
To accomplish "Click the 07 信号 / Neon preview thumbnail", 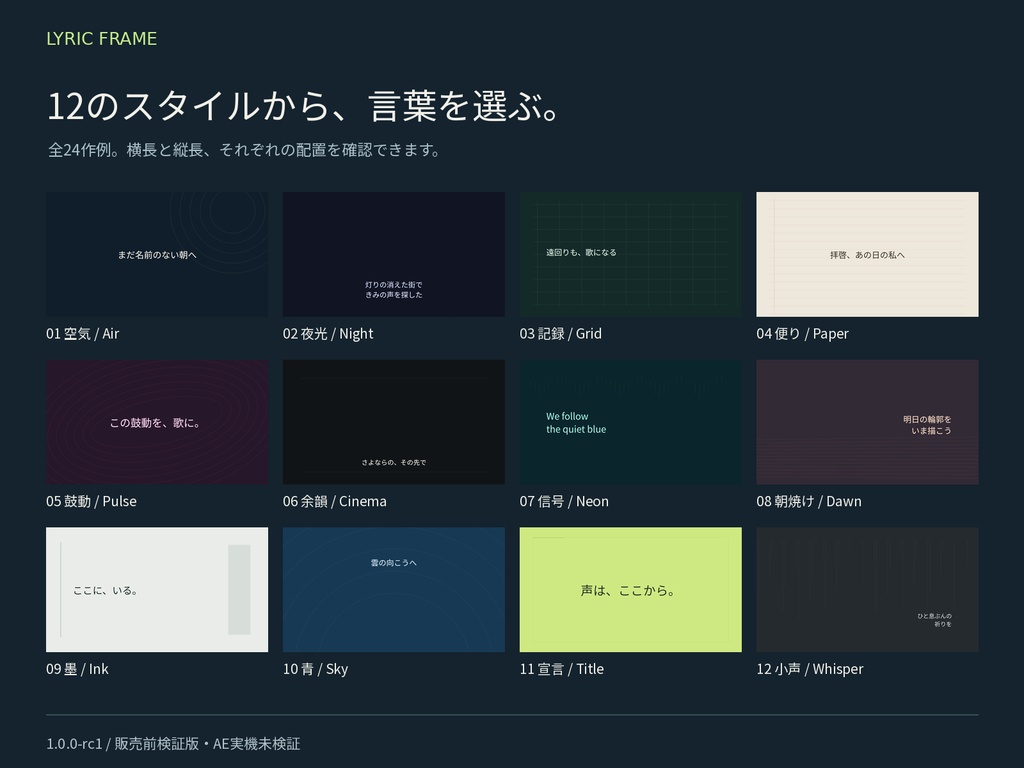I will [x=631, y=422].
